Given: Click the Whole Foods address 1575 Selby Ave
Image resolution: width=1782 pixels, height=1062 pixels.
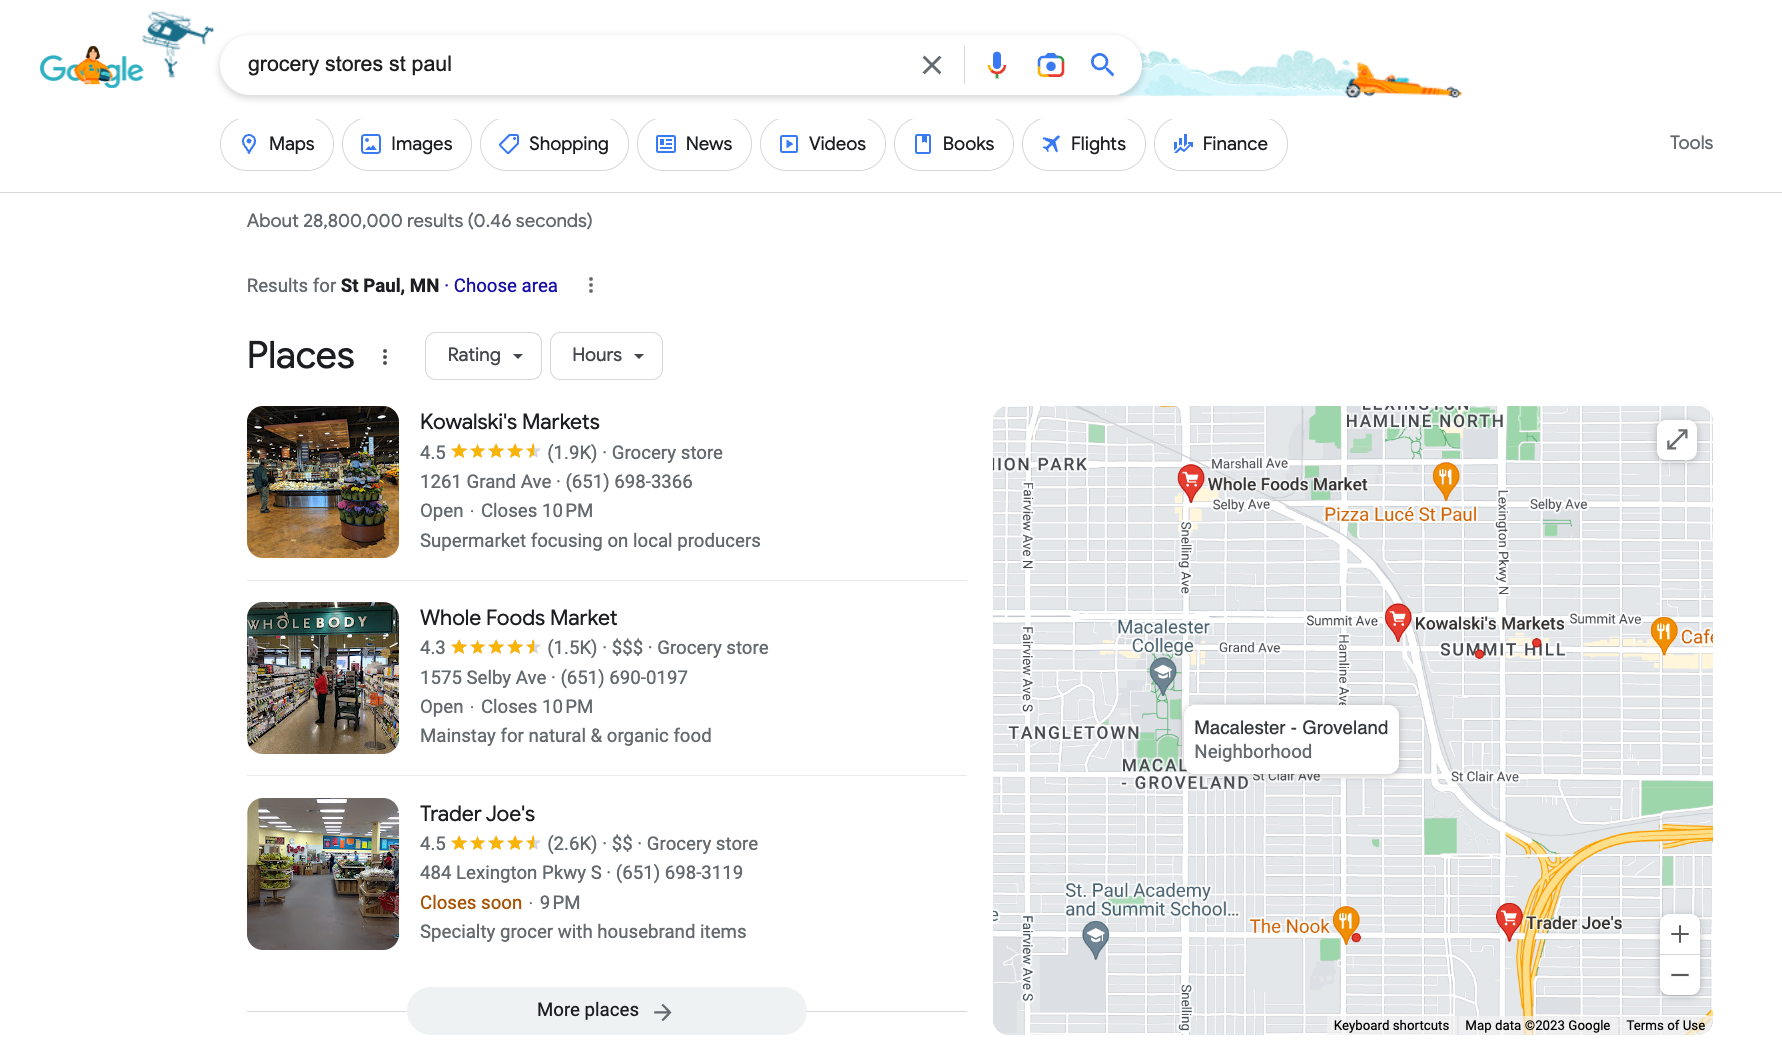Looking at the screenshot, I should (x=483, y=678).
